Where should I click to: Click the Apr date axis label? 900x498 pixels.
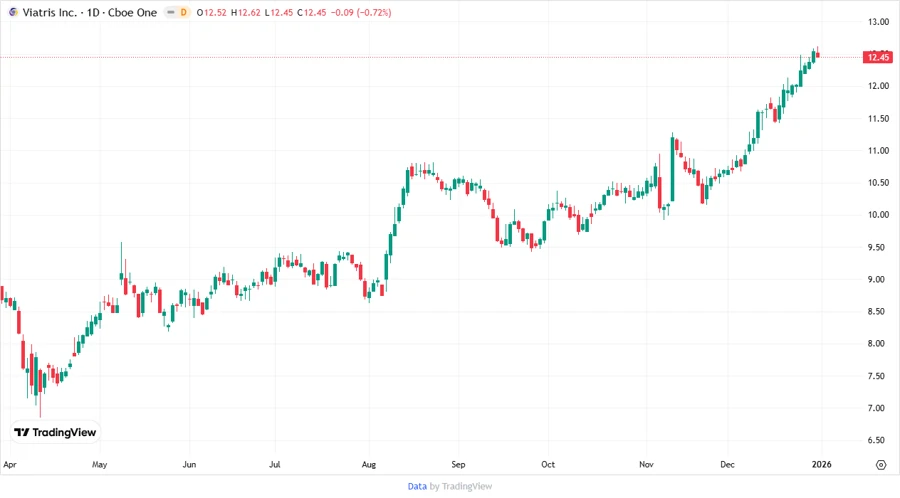(10, 465)
